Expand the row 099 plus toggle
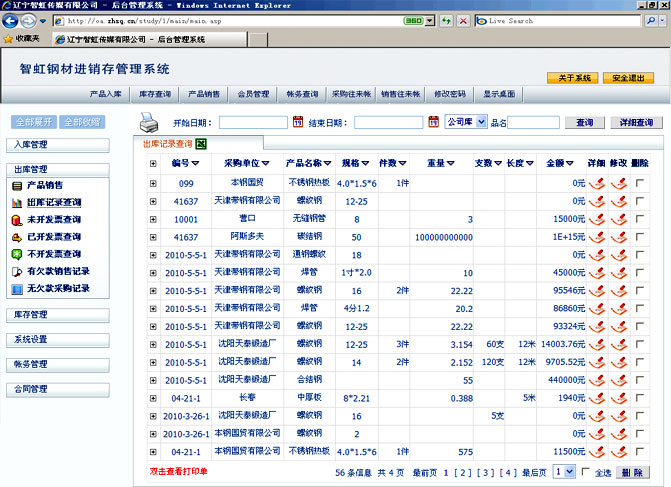 pos(153,183)
